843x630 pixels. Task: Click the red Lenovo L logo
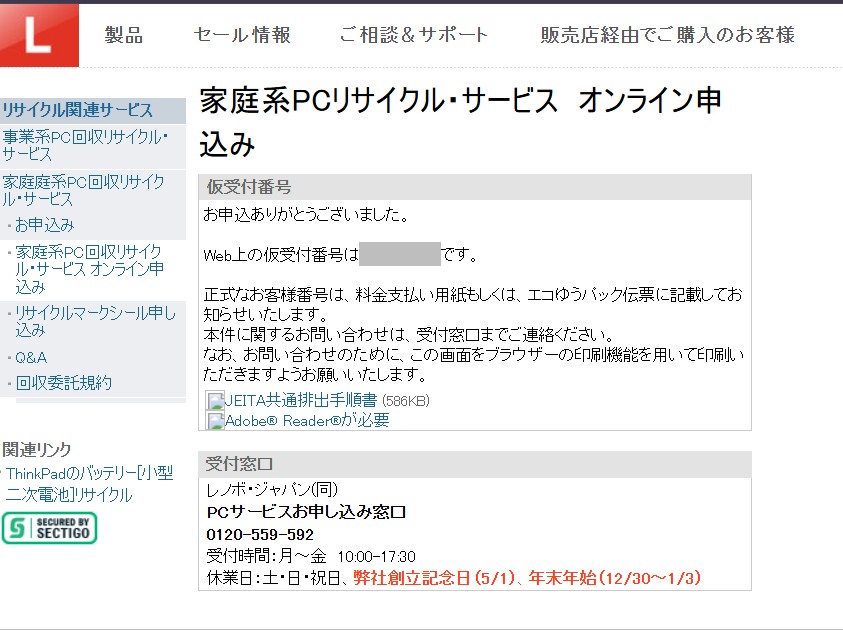tap(39, 35)
